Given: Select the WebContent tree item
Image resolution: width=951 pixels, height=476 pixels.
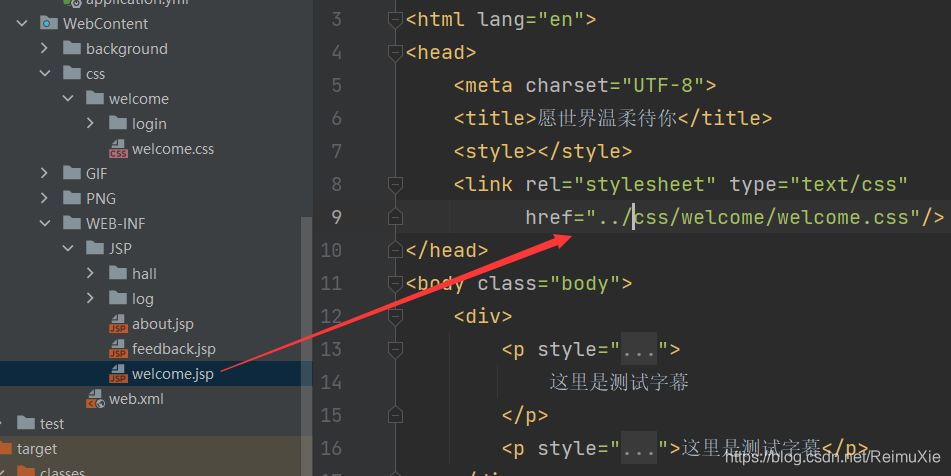Looking at the screenshot, I should (x=106, y=24).
